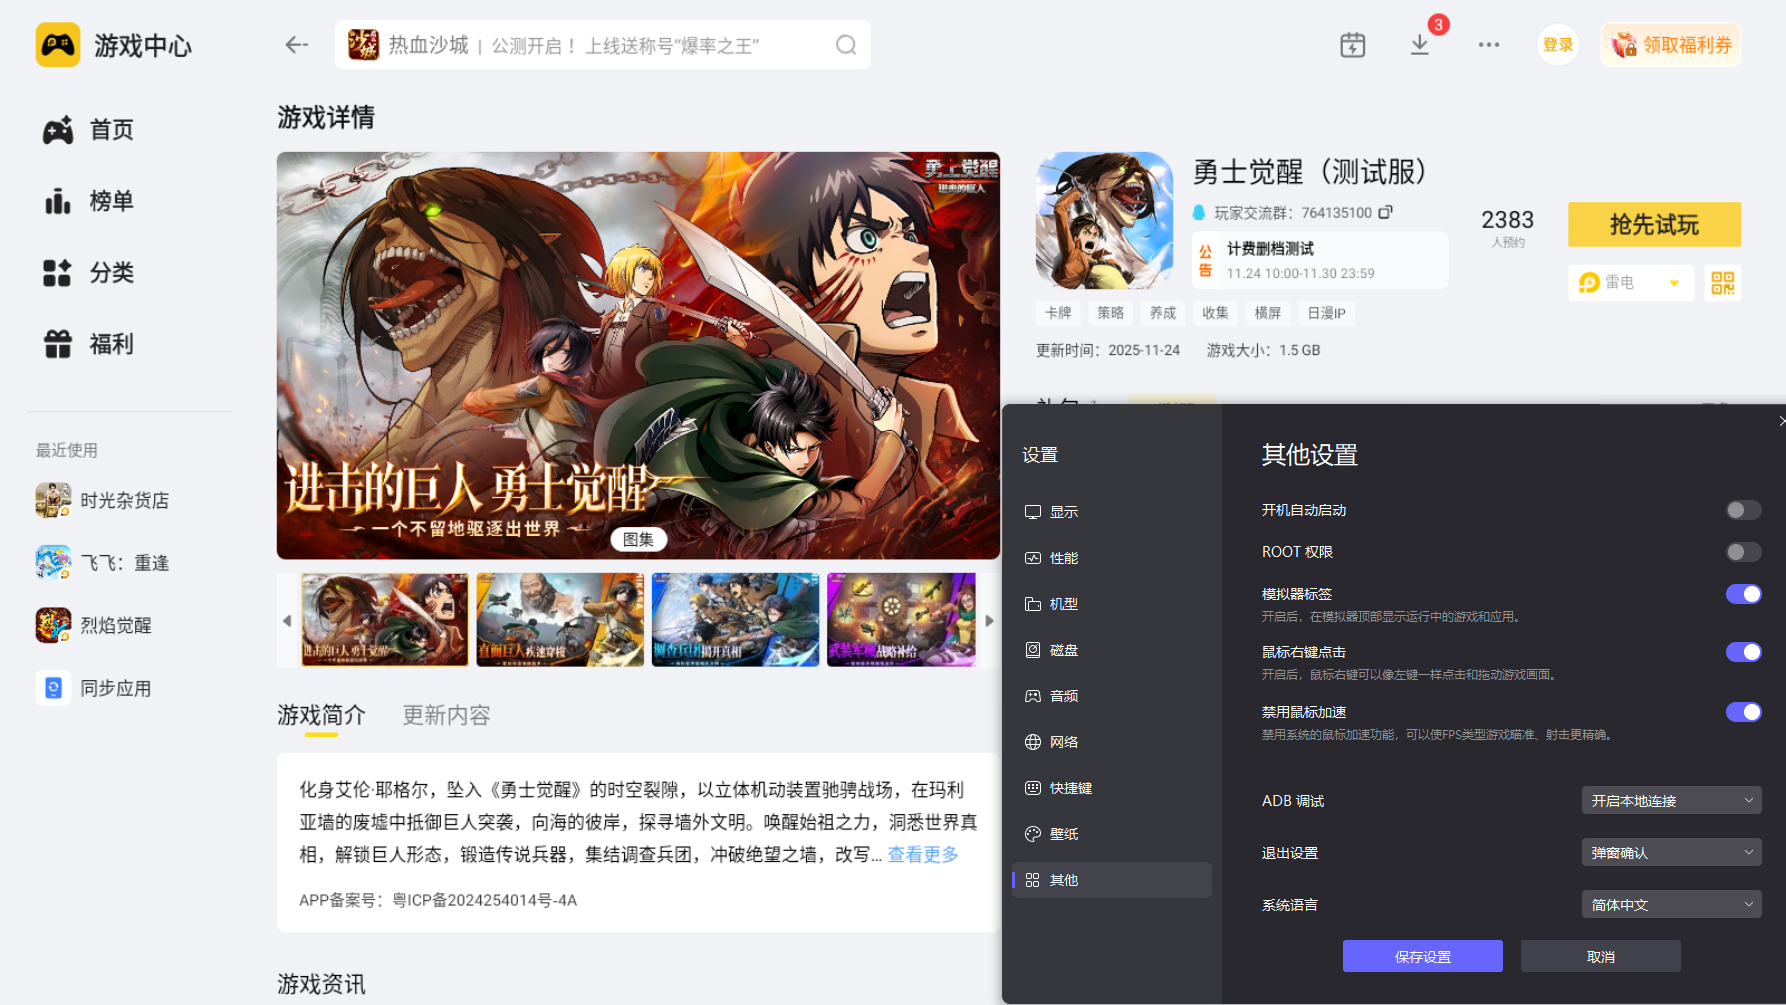
Task: Disable 模拟器标签 toggle
Action: coord(1743,594)
